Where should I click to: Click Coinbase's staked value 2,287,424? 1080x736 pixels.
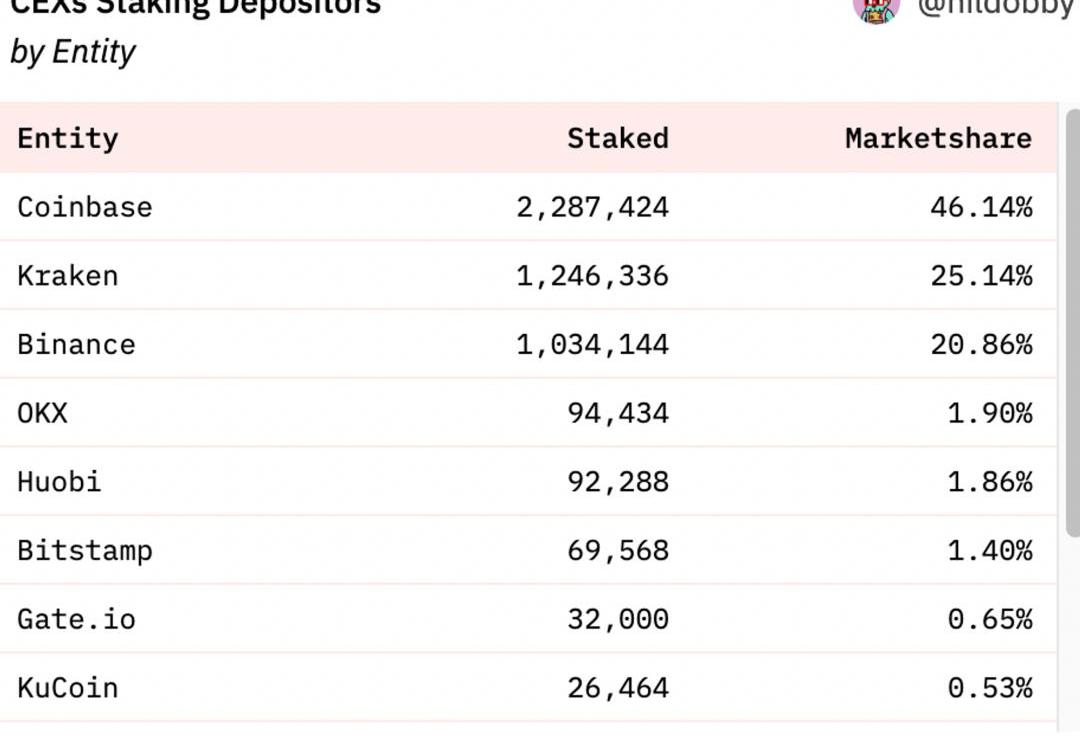[592, 207]
